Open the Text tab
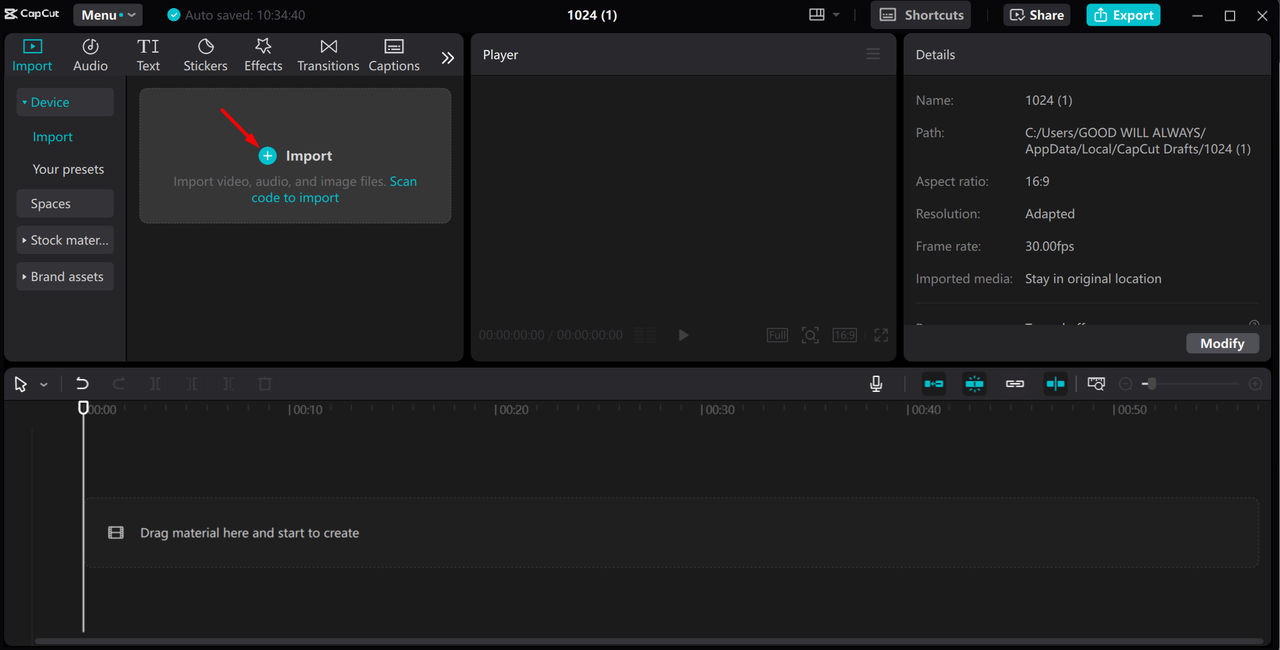Image resolution: width=1280 pixels, height=650 pixels. pos(148,55)
